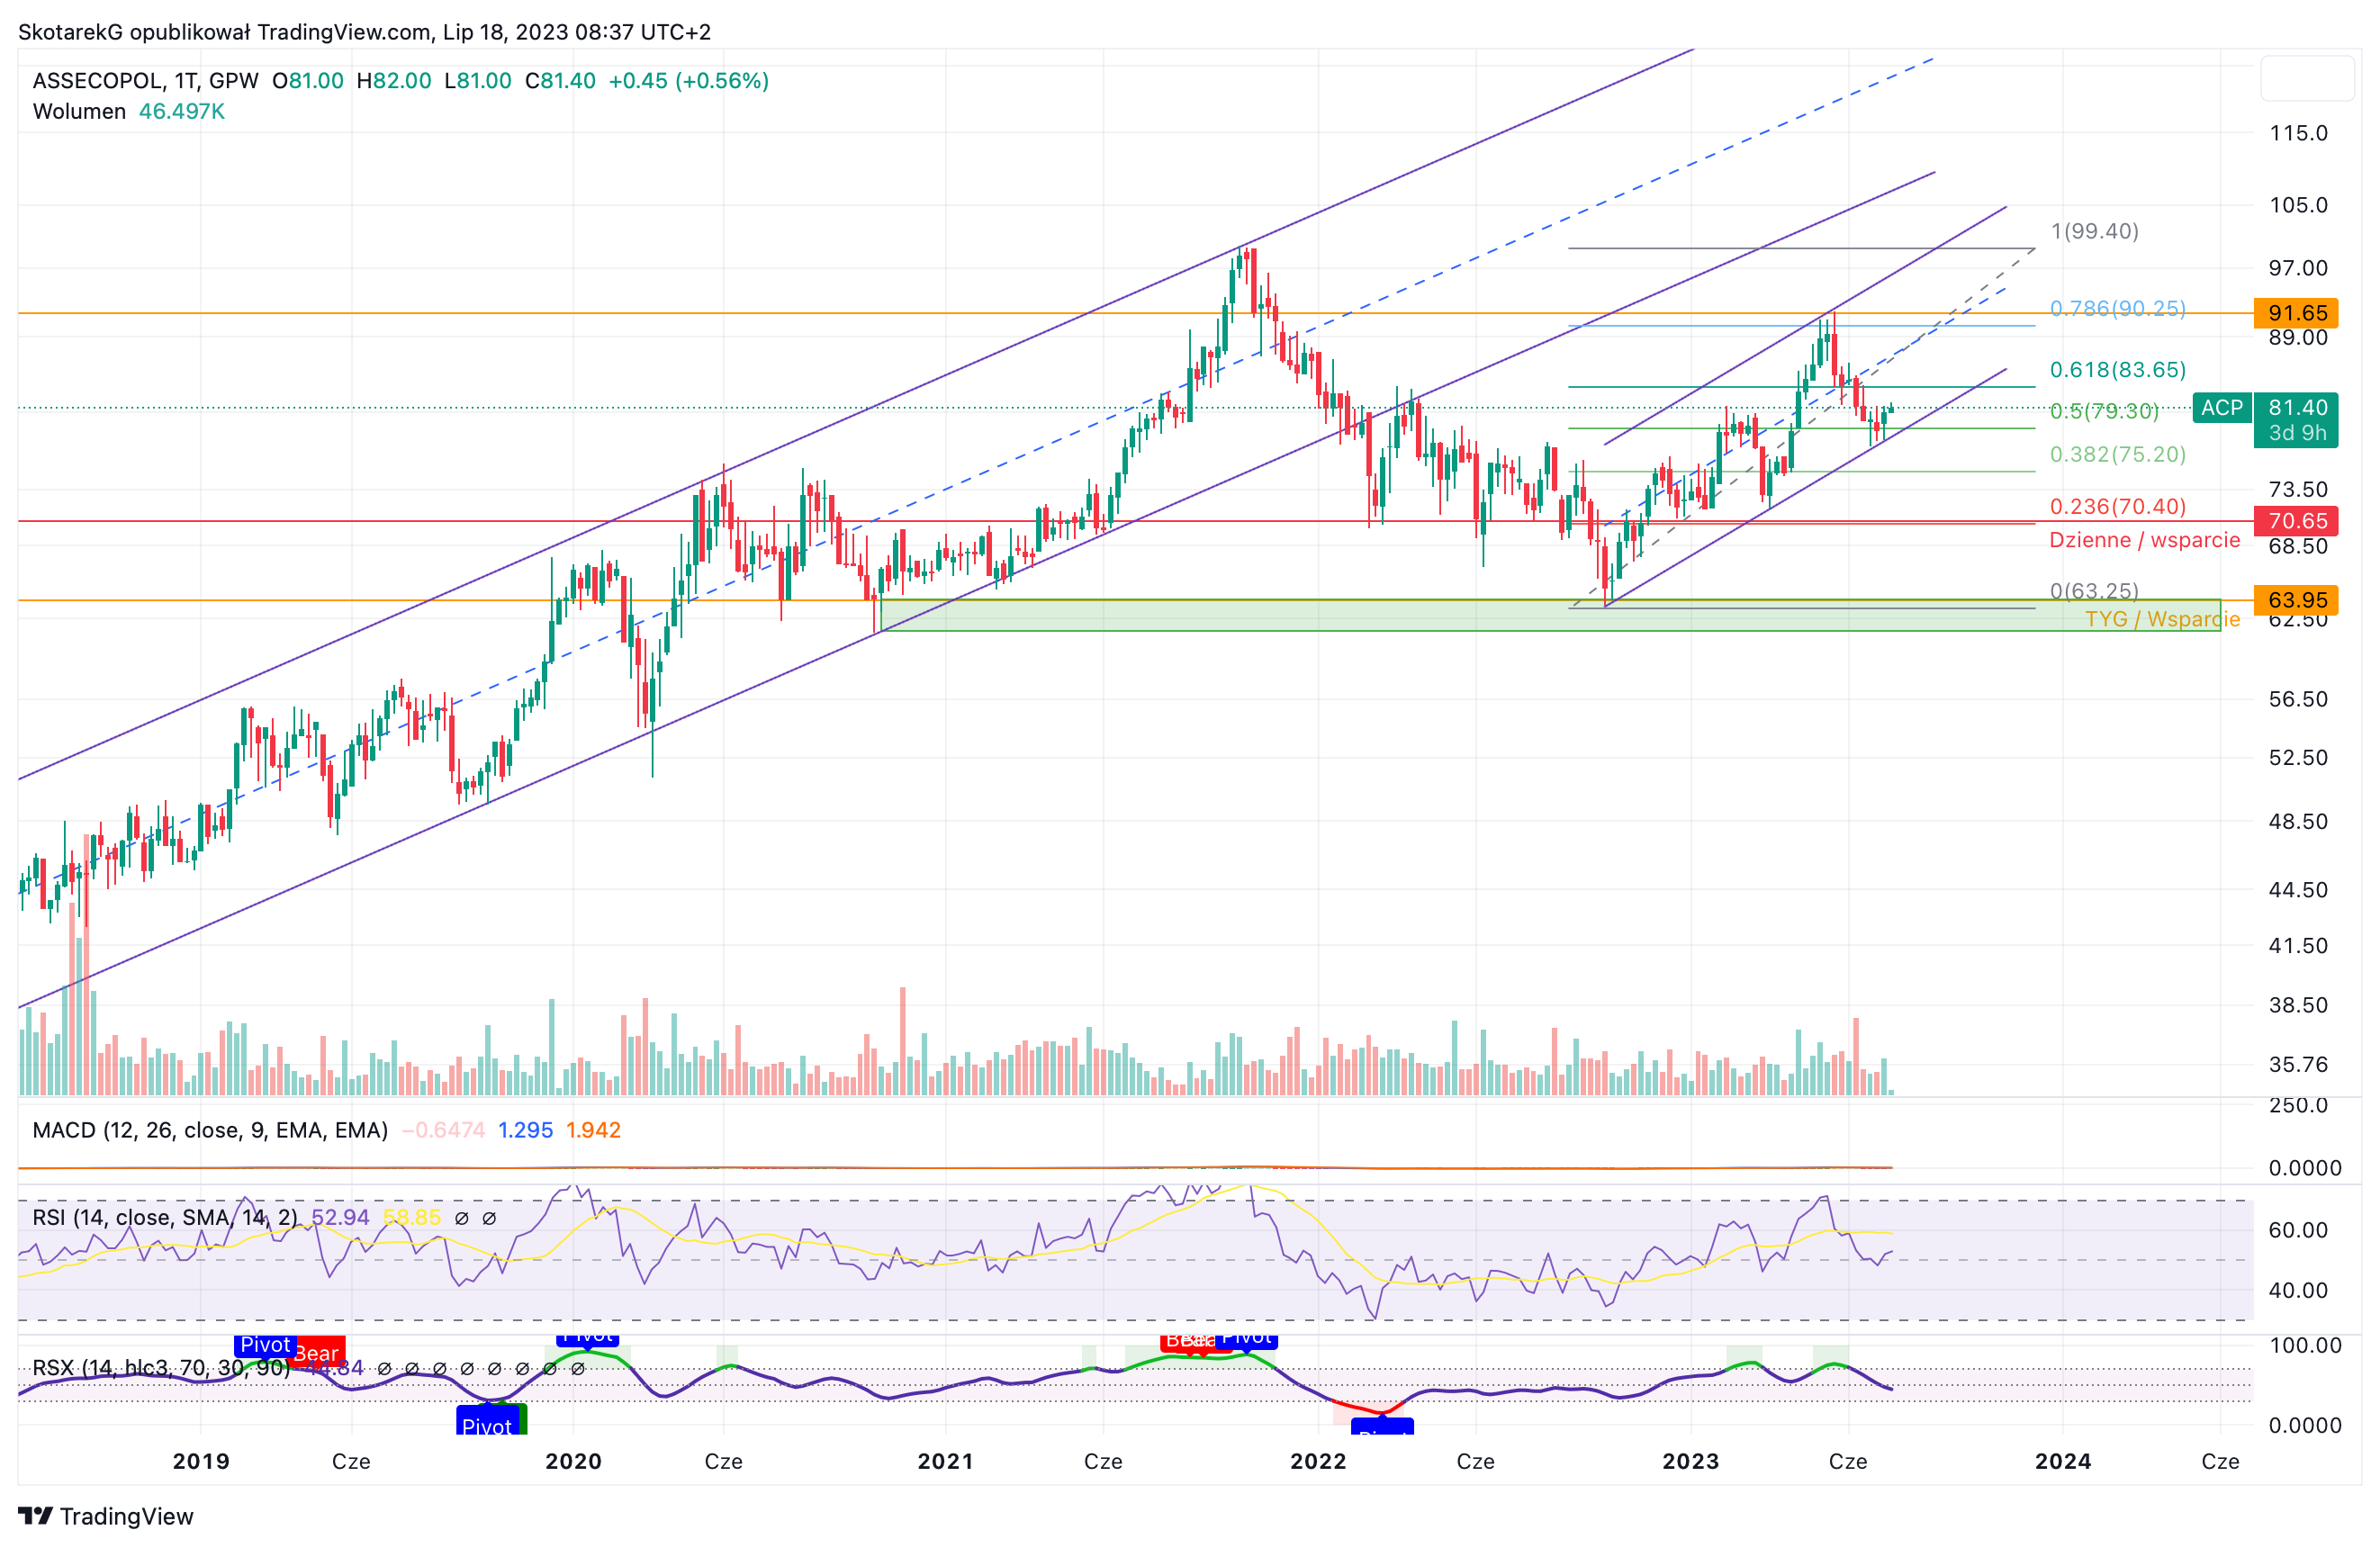This screenshot has height=1548, width=2380.
Task: Click the 48.50 price axis label
Action: pos(2298,821)
